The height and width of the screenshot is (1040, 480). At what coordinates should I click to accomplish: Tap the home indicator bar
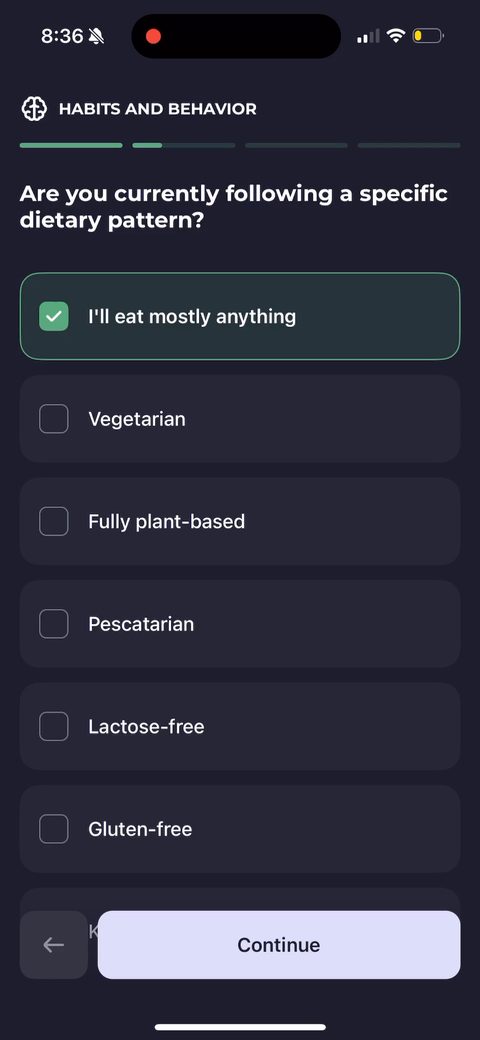[240, 1027]
